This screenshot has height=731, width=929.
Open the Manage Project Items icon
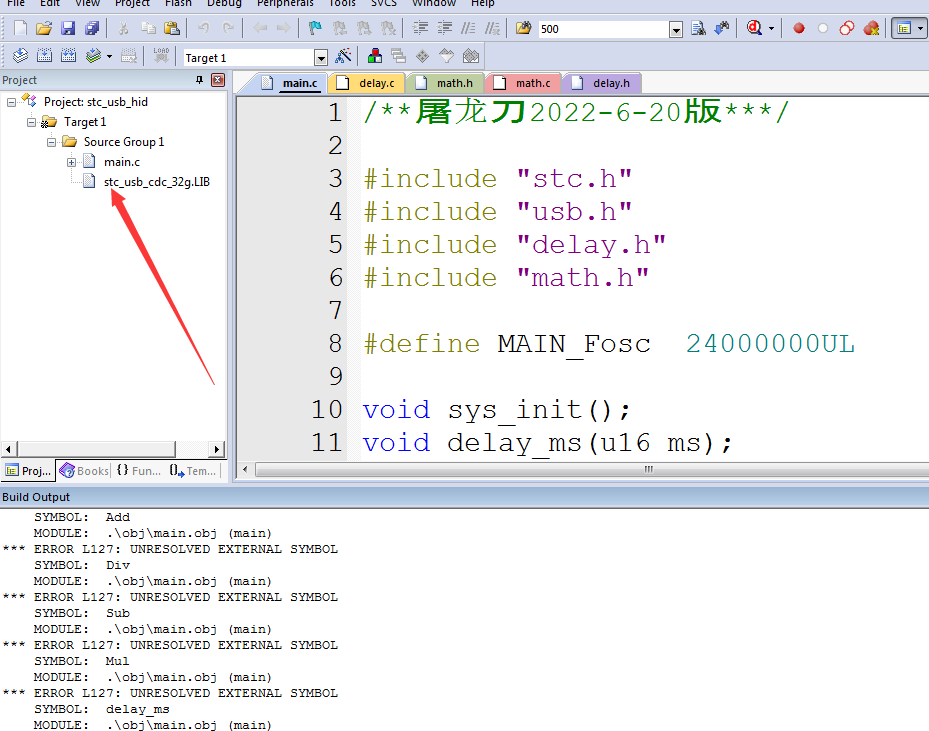375,57
